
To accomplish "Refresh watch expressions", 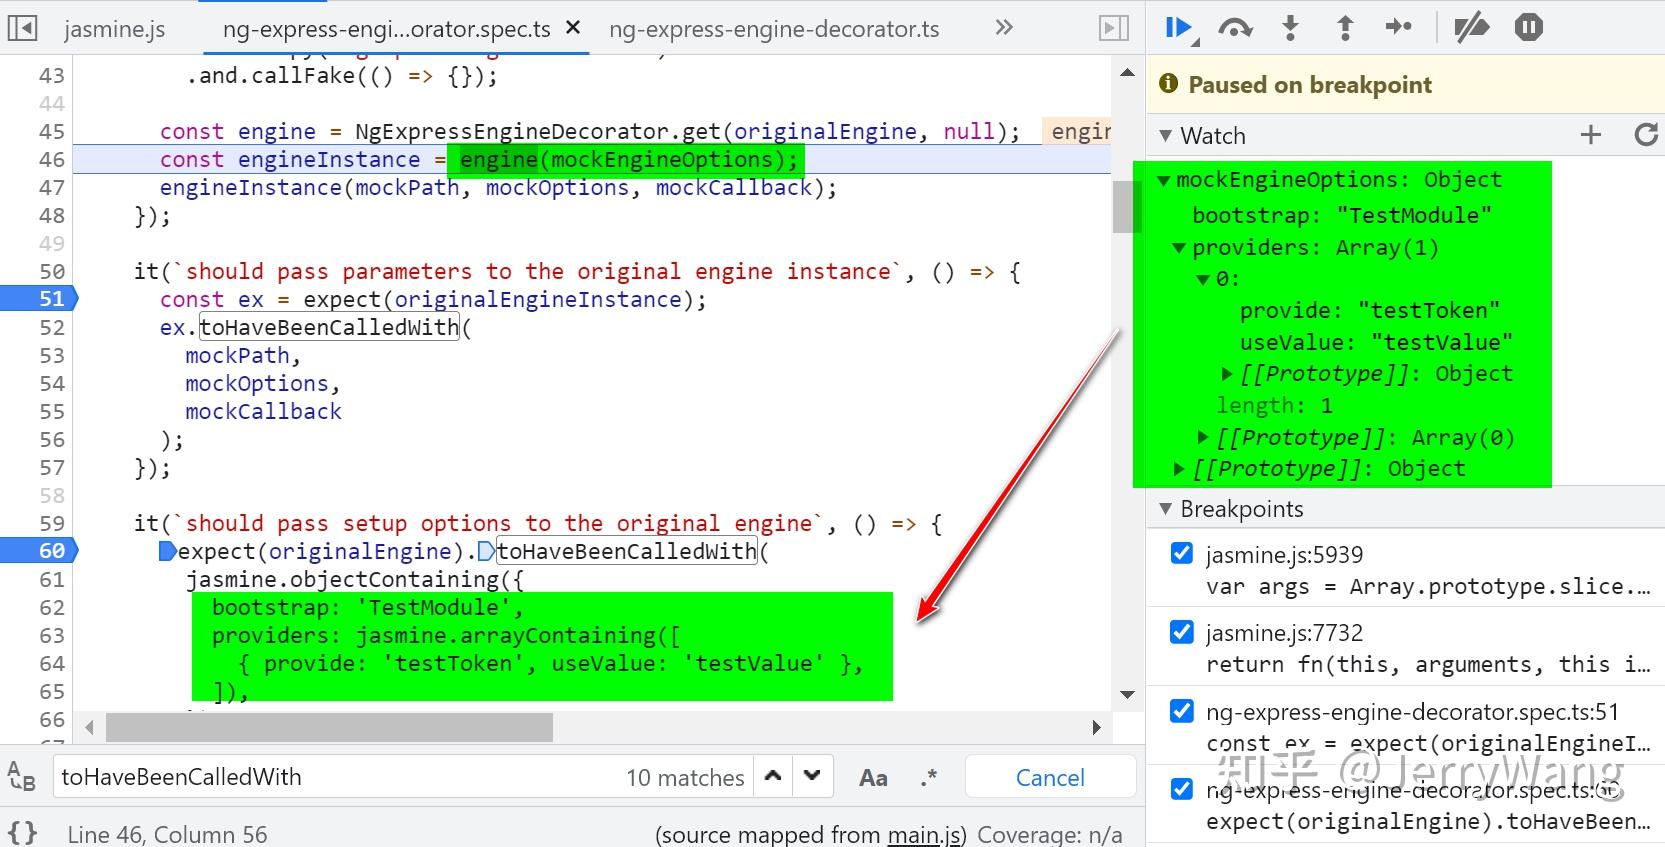I will (1646, 135).
